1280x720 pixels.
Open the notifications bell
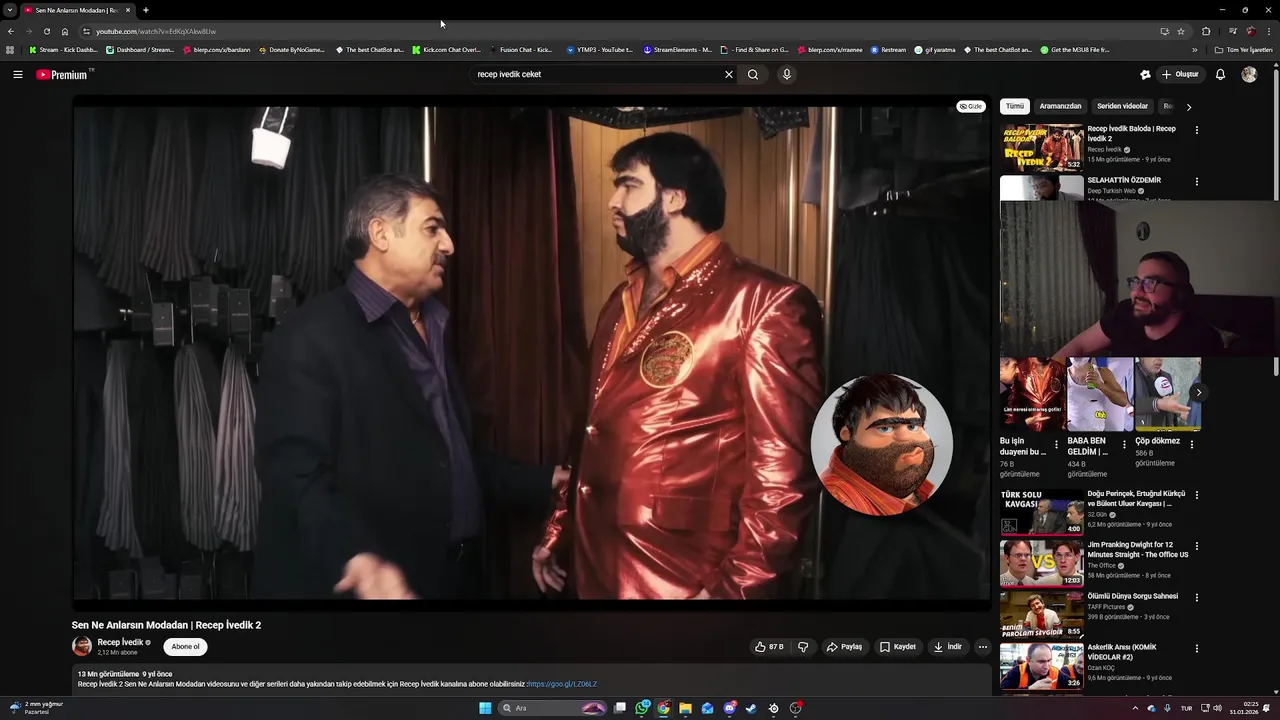click(x=1220, y=74)
